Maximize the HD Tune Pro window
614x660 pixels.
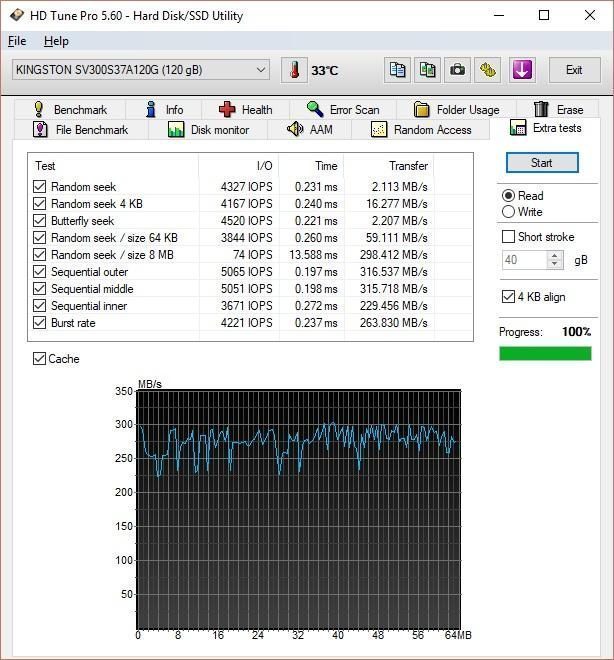click(544, 16)
